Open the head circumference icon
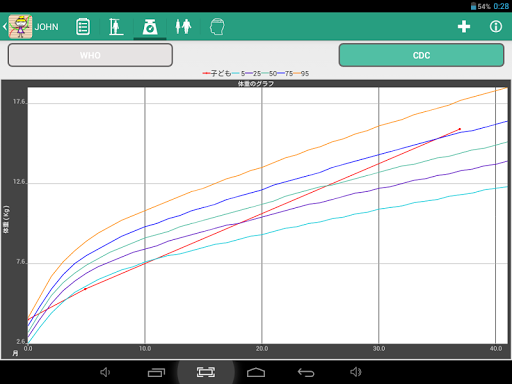 217,27
